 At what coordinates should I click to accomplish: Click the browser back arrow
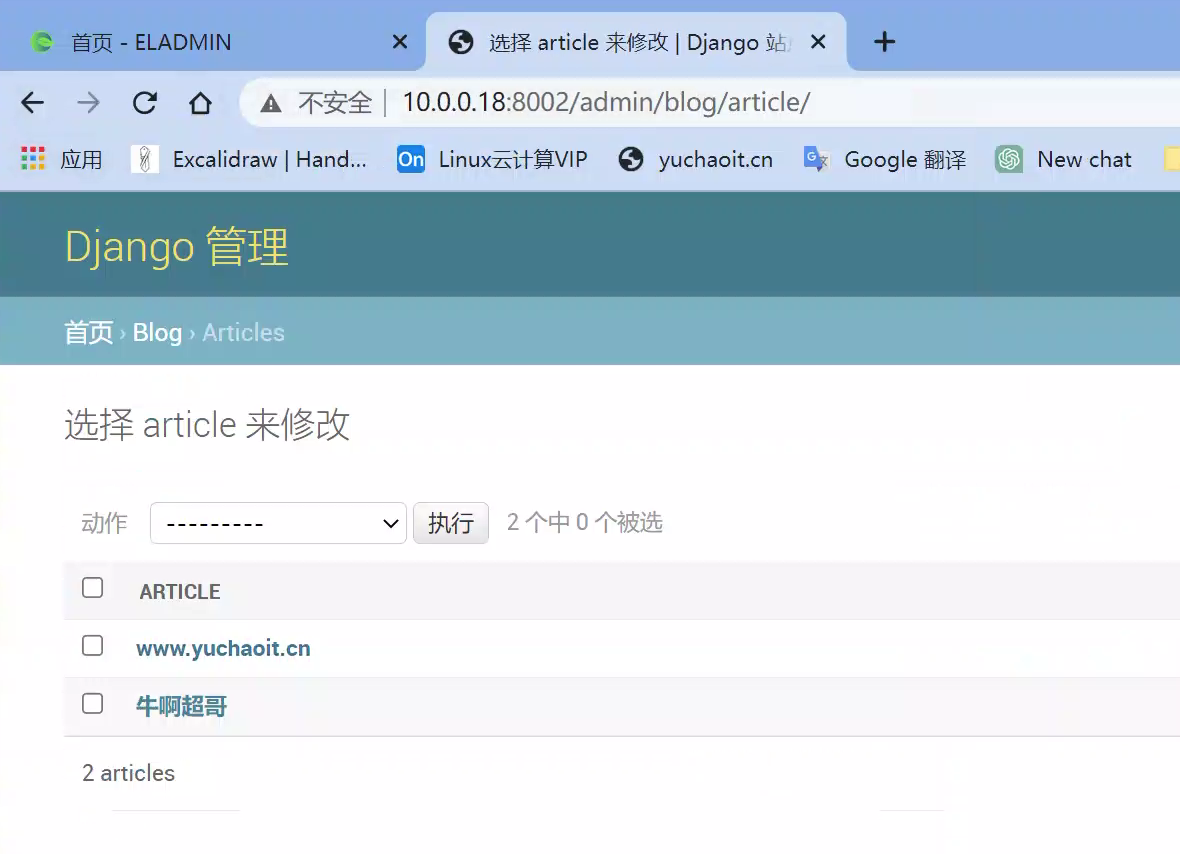[x=33, y=102]
